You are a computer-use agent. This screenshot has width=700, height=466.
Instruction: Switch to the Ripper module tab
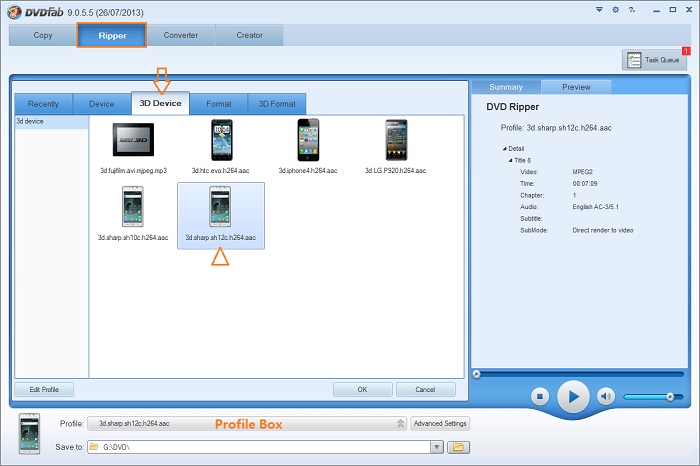click(x=112, y=35)
